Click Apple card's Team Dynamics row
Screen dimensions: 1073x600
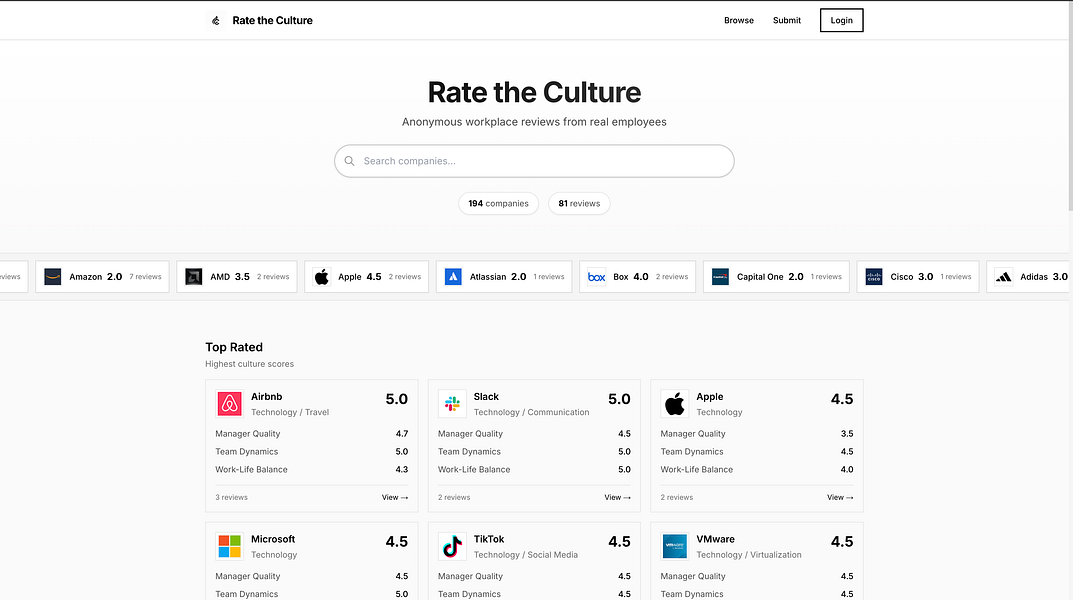(757, 452)
